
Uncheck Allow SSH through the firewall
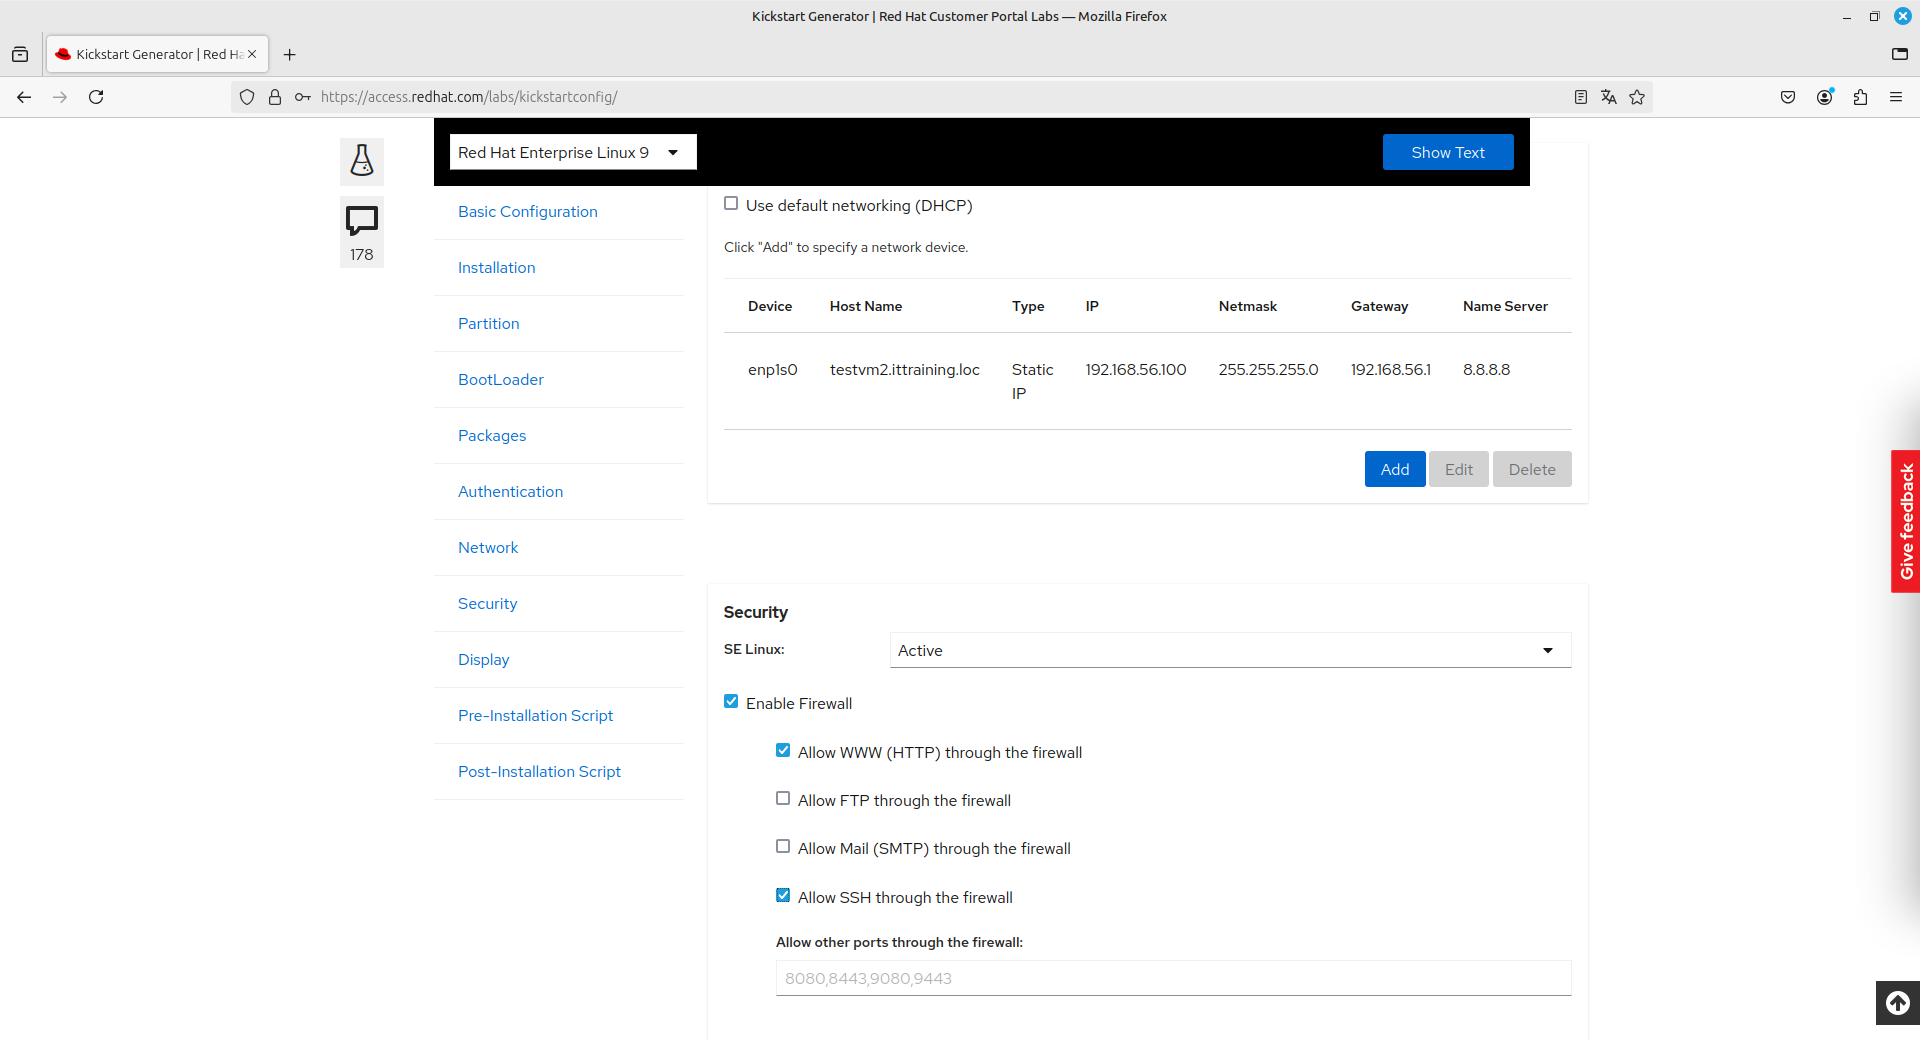tap(783, 896)
